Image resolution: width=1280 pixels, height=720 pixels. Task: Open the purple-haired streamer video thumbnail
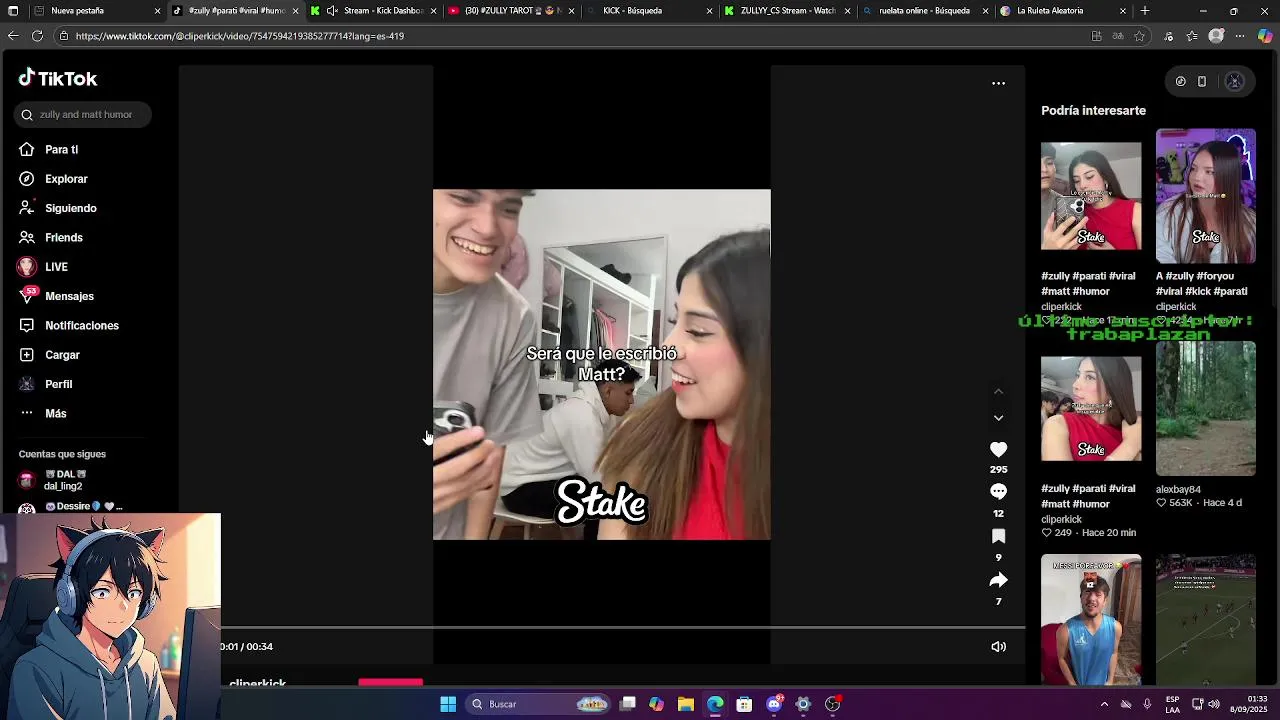[x=1205, y=196]
